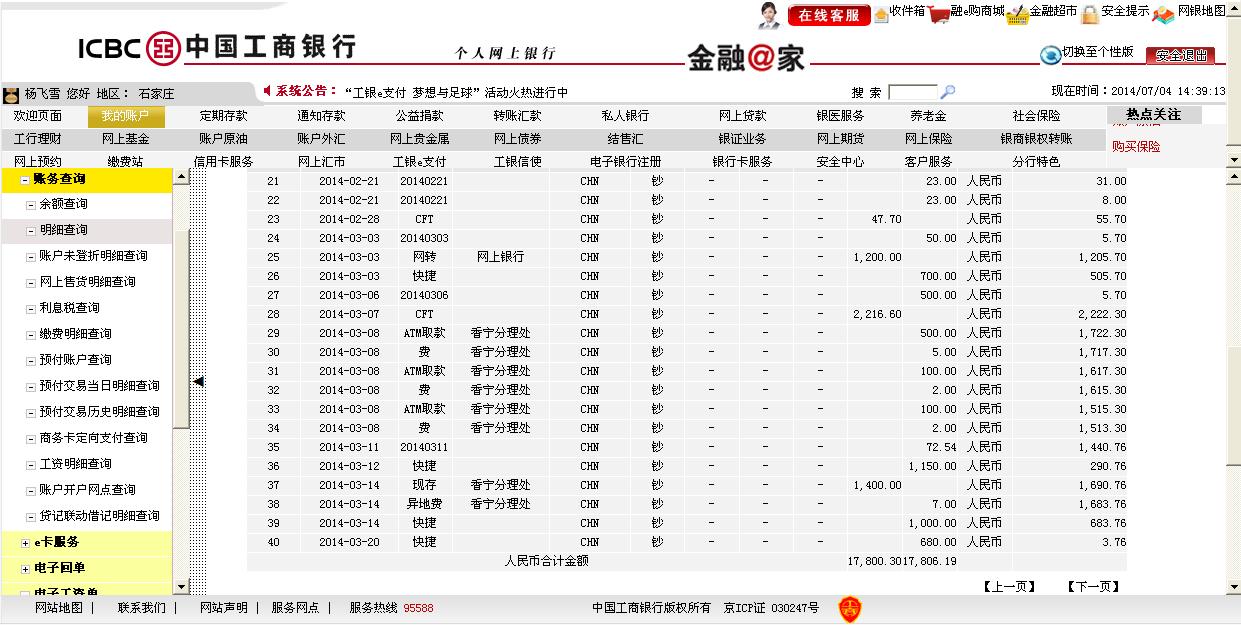Screen dimensions: 1241x625
Task: Select 预付账户查询 in the sidebar
Action: coord(76,360)
